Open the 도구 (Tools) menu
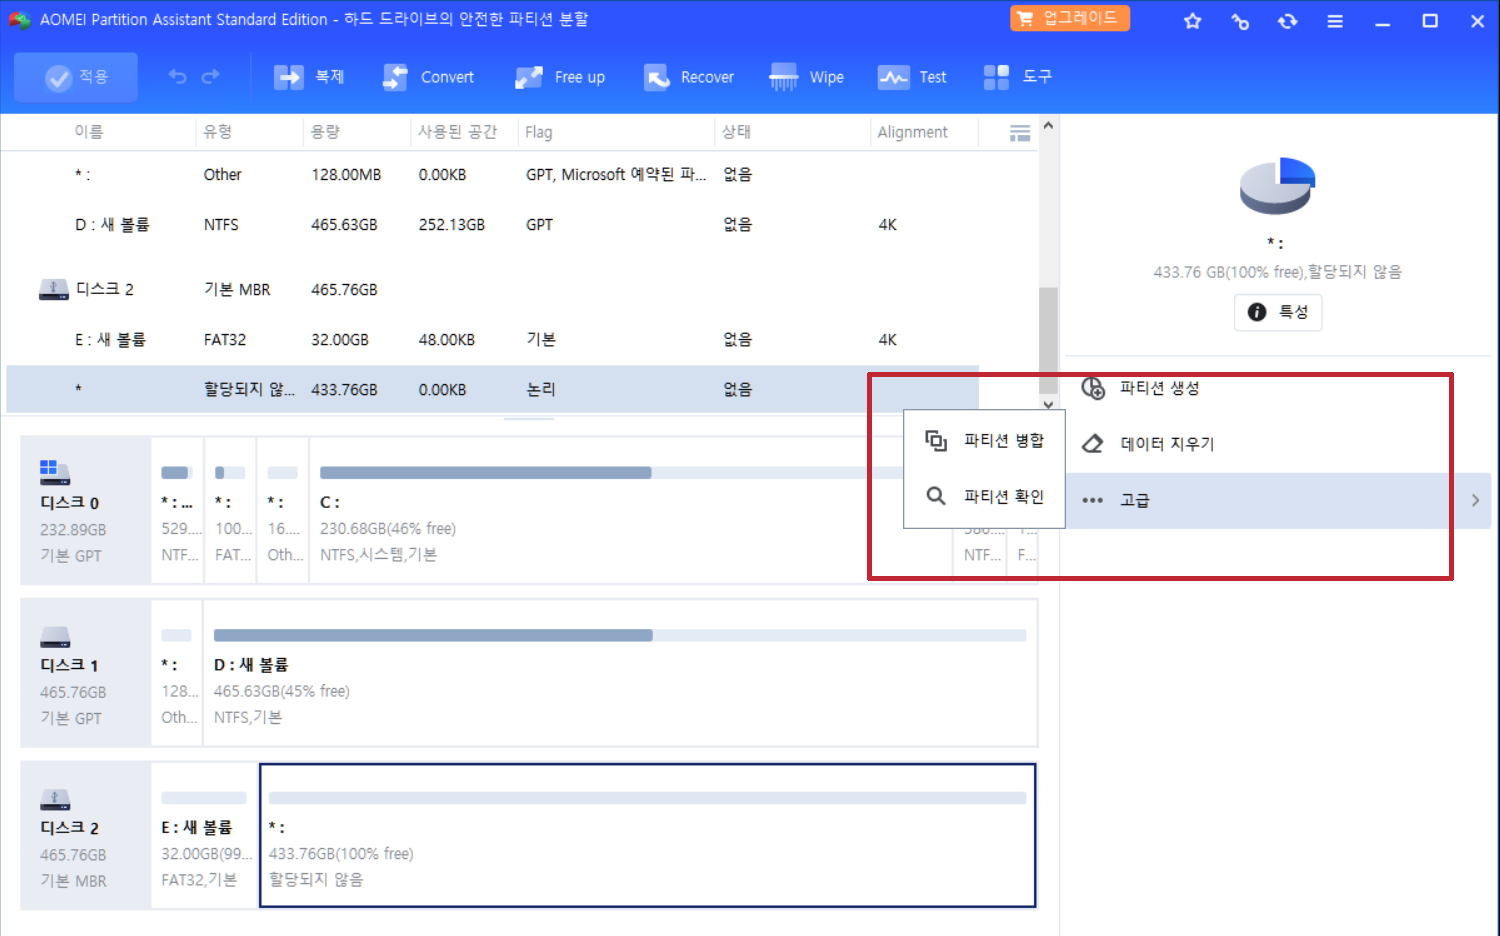1500x936 pixels. (x=1018, y=77)
